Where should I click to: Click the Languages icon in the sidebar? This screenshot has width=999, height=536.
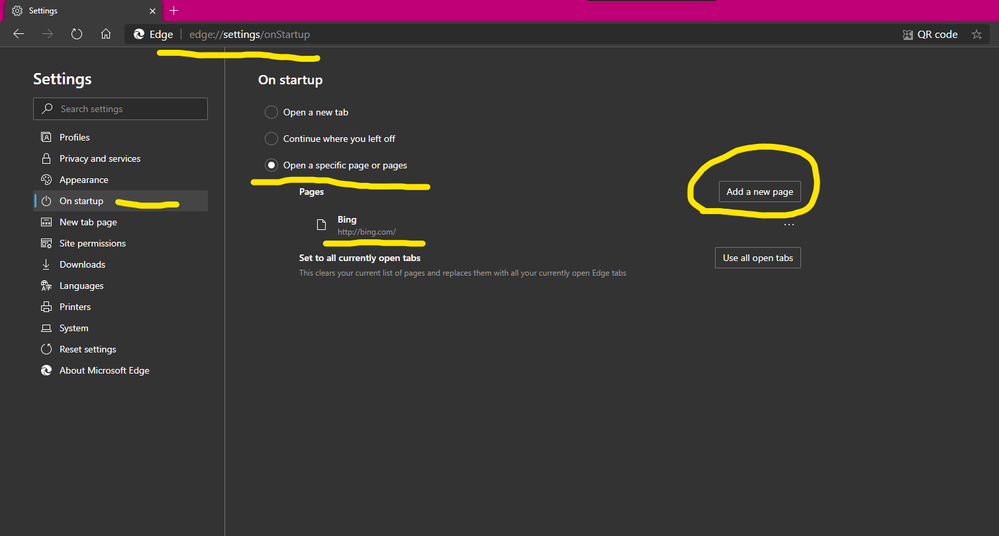click(46, 286)
